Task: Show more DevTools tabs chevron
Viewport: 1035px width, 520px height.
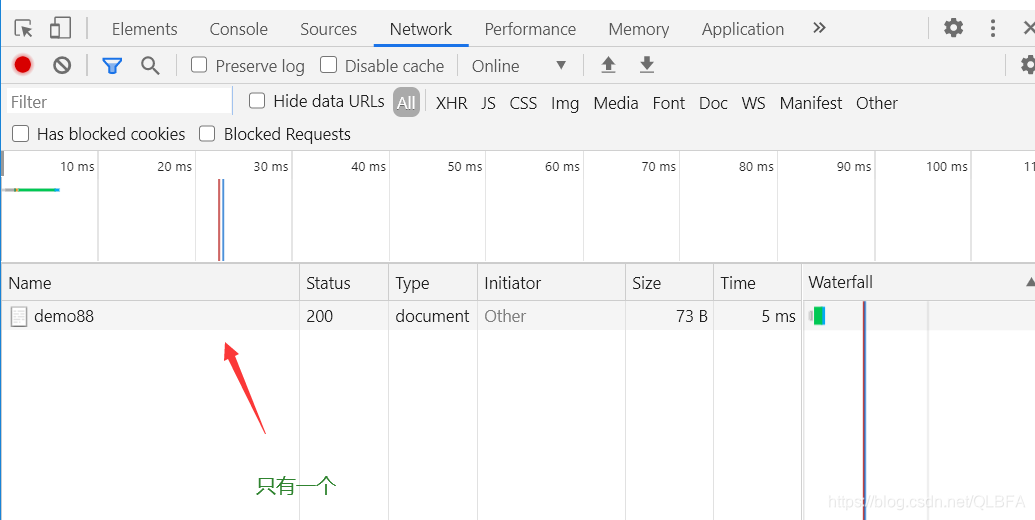Action: click(819, 28)
